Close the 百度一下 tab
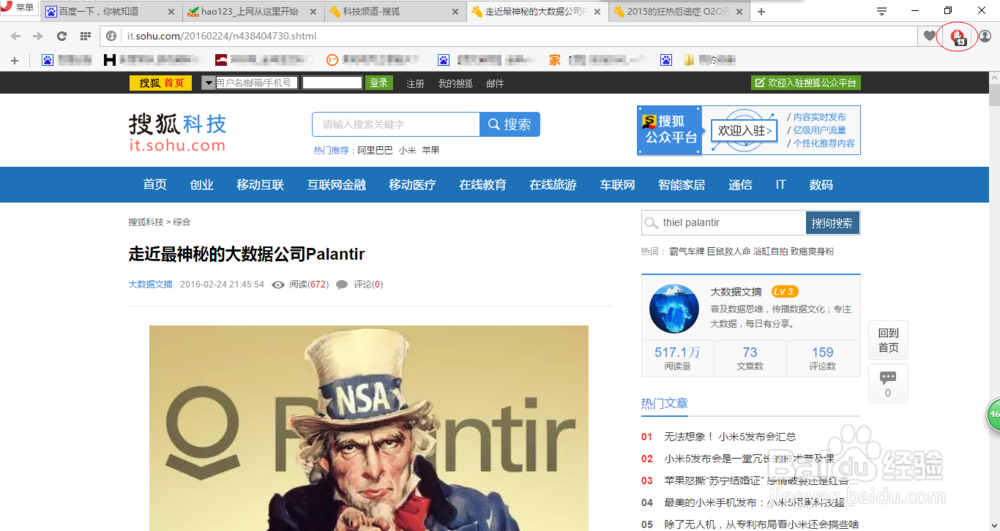This screenshot has width=1000, height=531. (x=171, y=11)
